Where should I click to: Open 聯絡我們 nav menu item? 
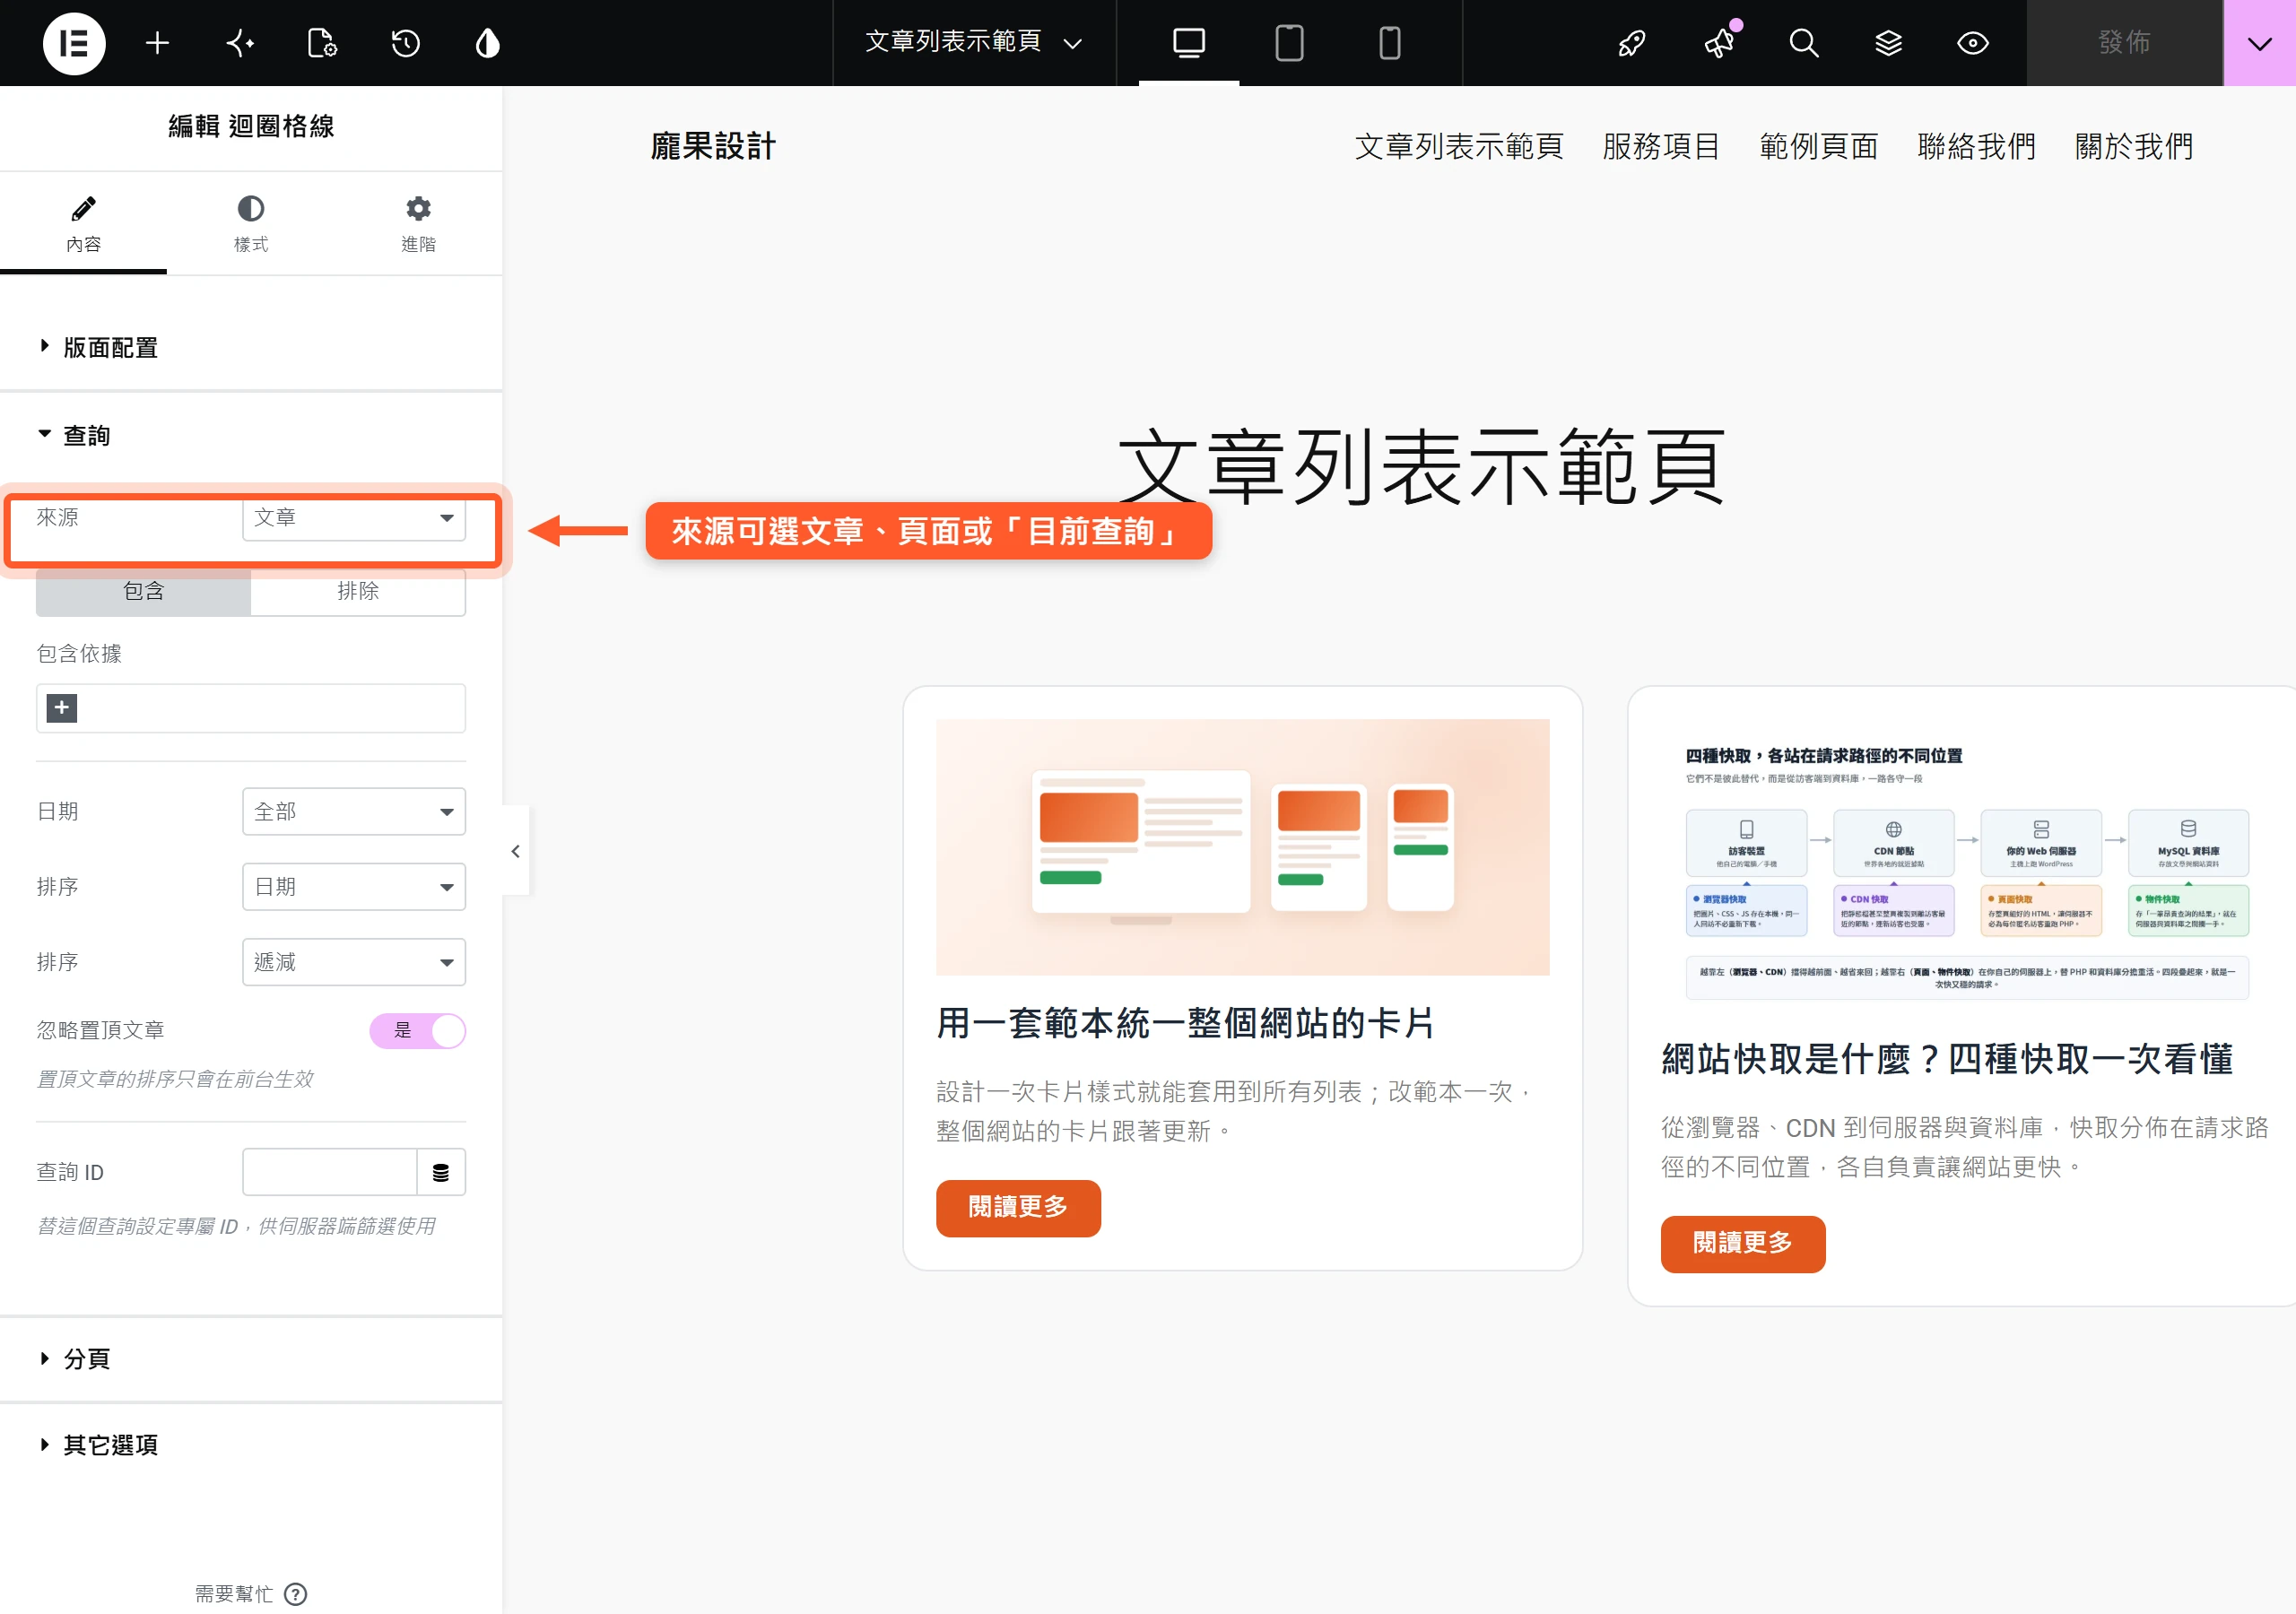pos(1977,147)
